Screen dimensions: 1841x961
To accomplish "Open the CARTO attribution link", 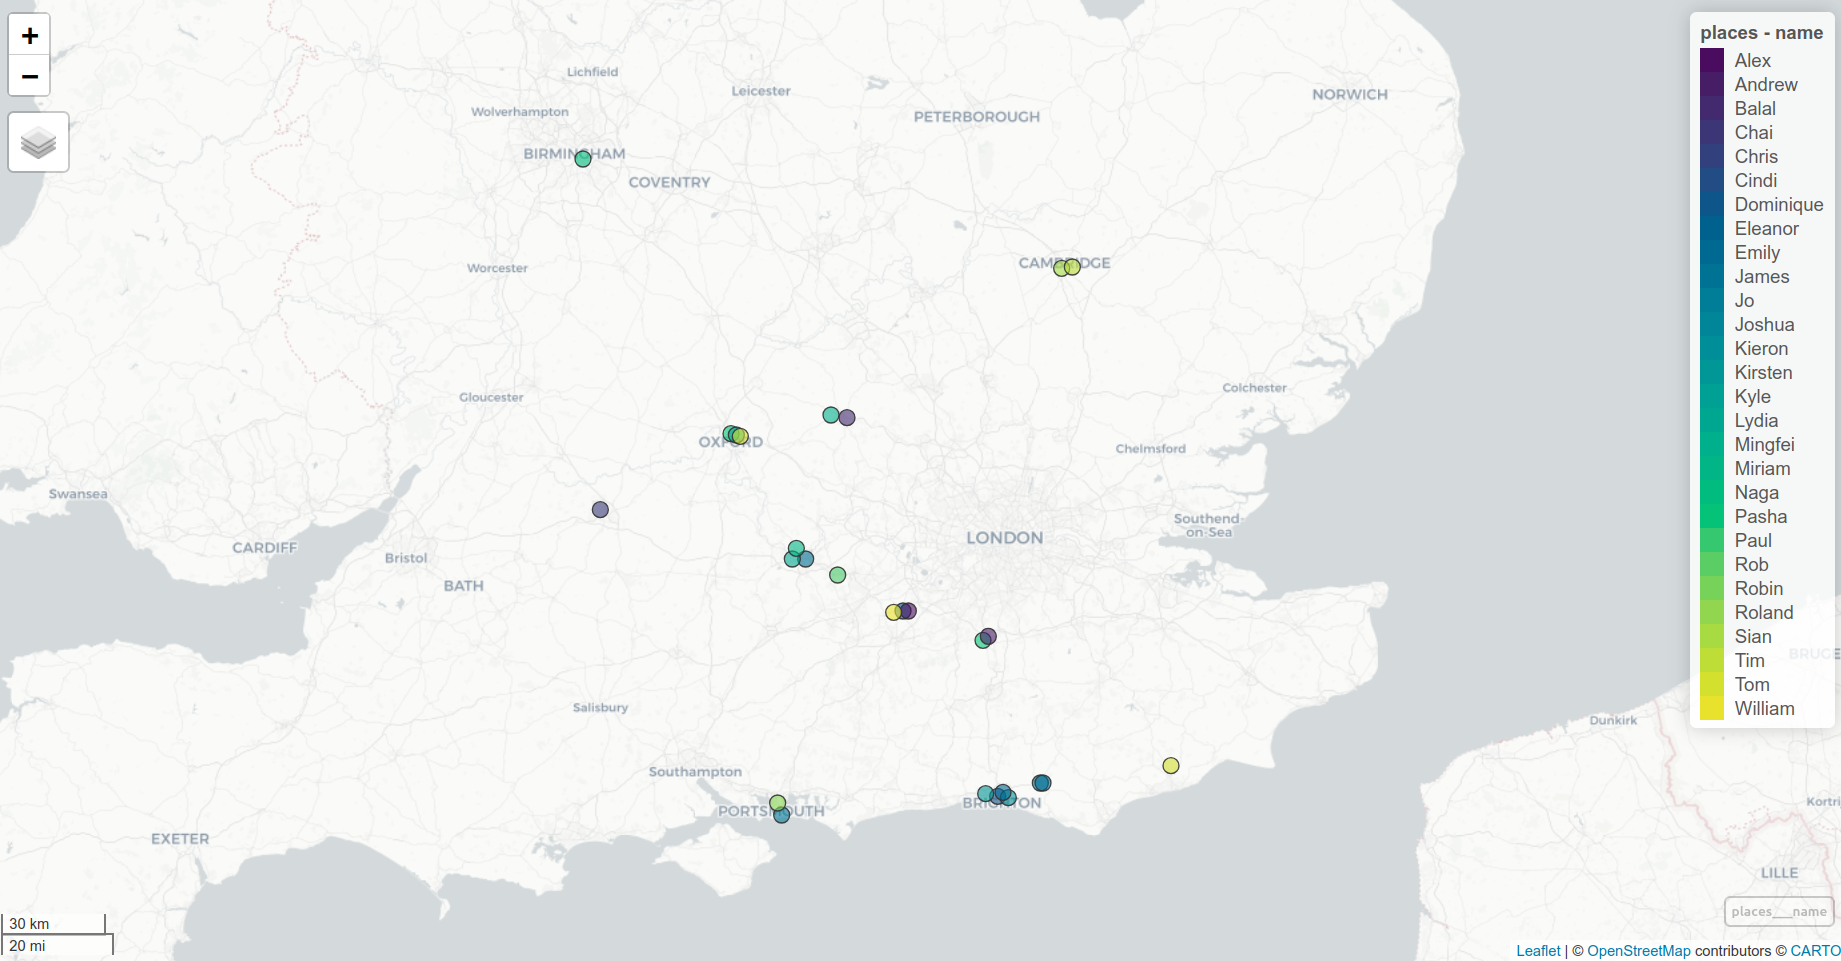I will tap(1814, 951).
